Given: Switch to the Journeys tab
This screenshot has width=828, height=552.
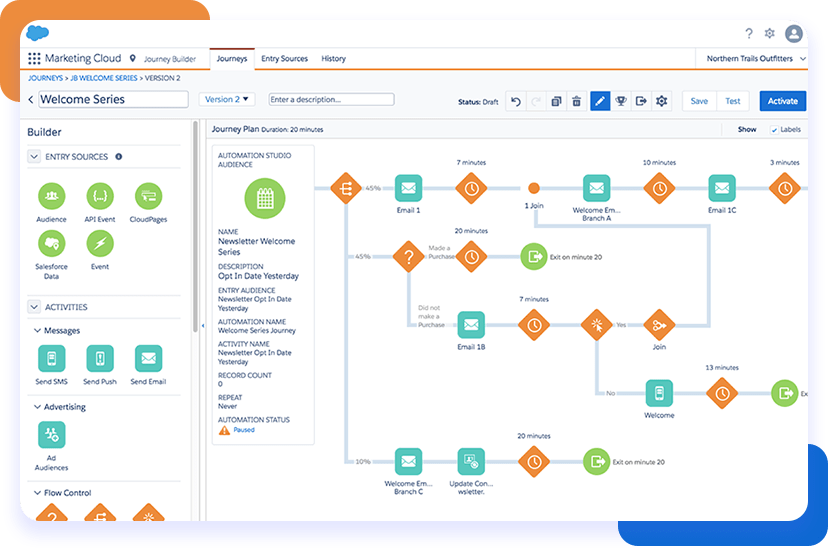Looking at the screenshot, I should pos(232,59).
